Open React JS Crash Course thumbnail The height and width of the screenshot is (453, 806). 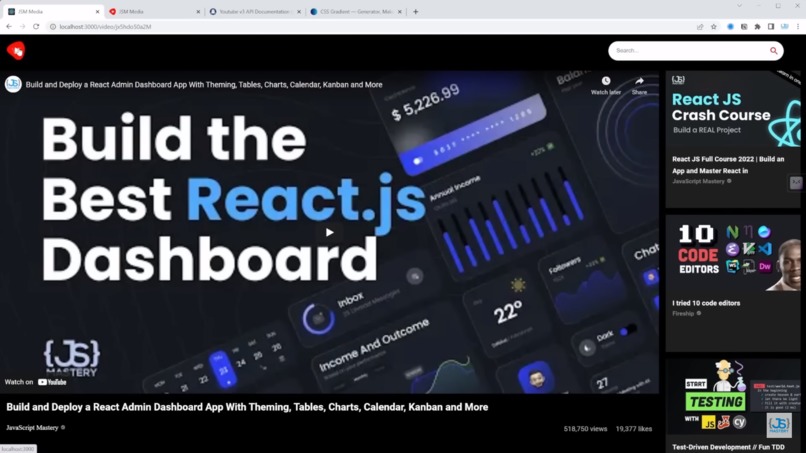click(x=732, y=109)
